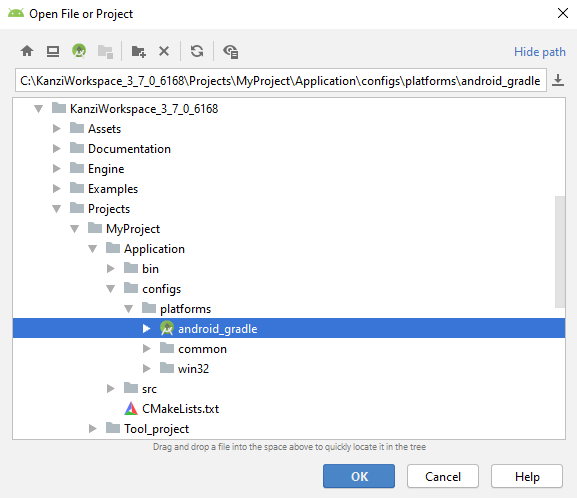Image resolution: width=577 pixels, height=498 pixels.
Task: Click the Cancel button
Action: [x=443, y=476]
